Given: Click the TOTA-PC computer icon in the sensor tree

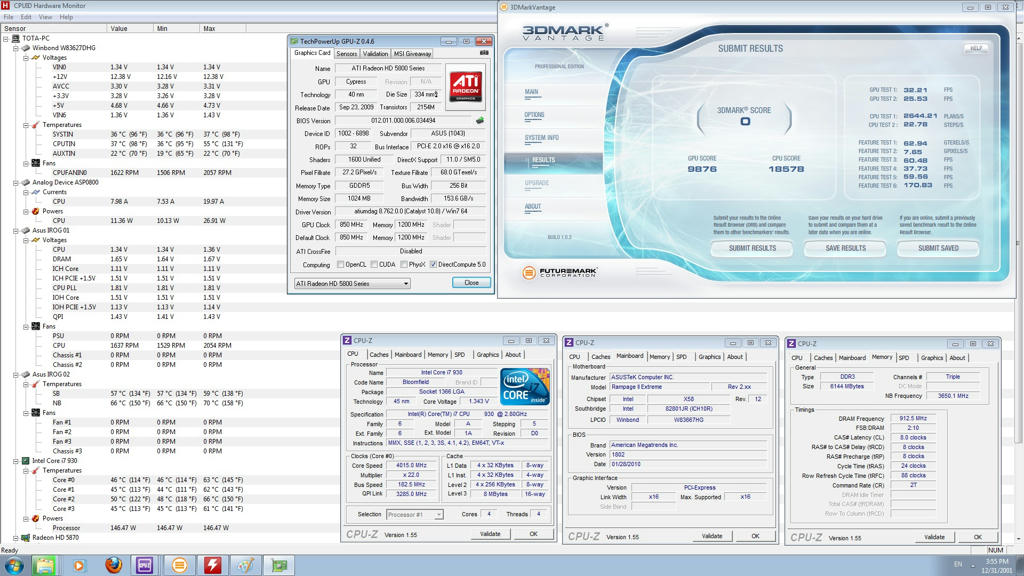Looking at the screenshot, I should click(16, 38).
